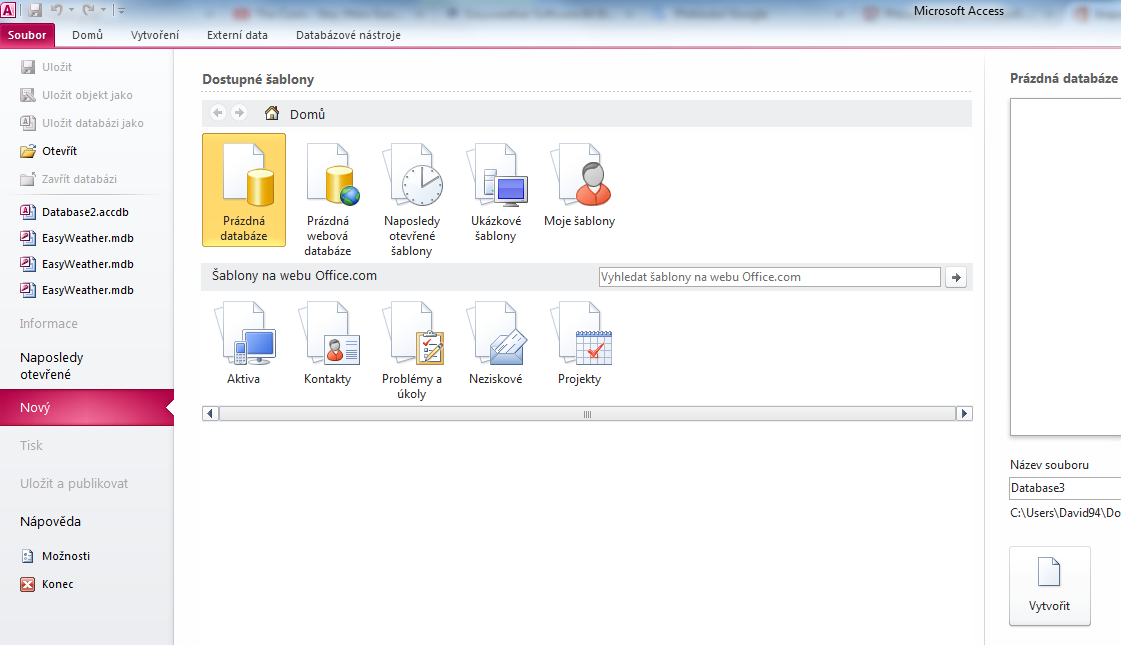Click the Domů breadcrumb text

307,114
